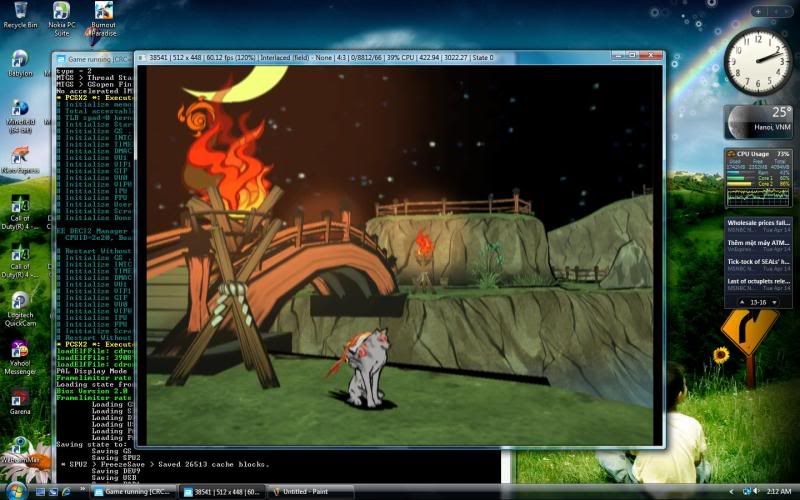
Task: Open the Garena desktop shortcut
Action: click(20, 402)
